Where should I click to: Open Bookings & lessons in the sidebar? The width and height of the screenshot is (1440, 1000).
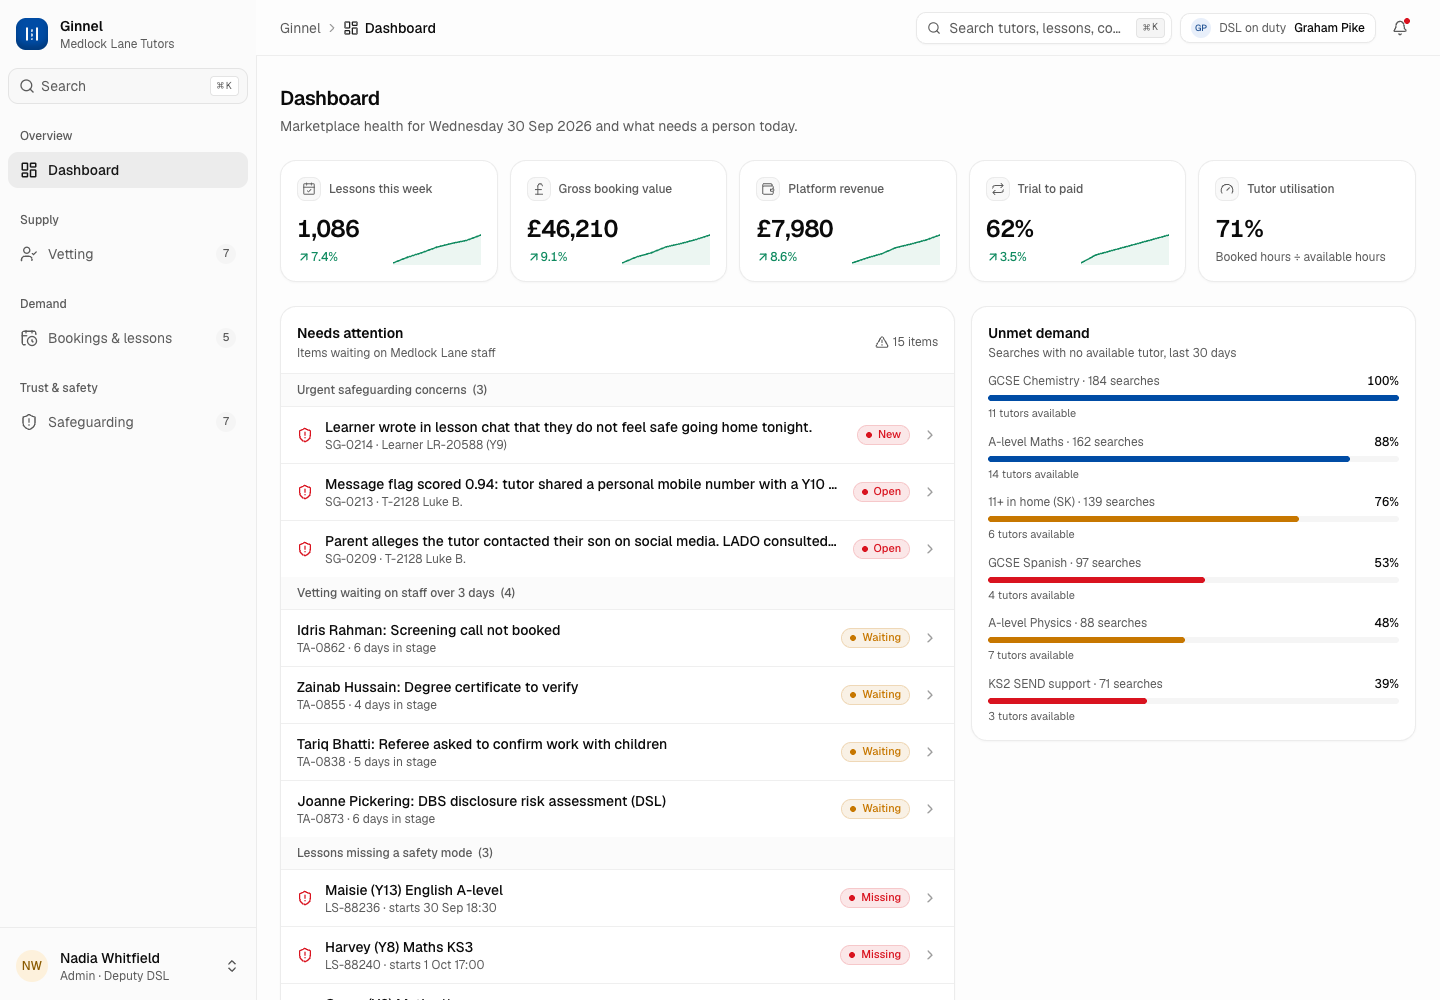click(x=128, y=338)
